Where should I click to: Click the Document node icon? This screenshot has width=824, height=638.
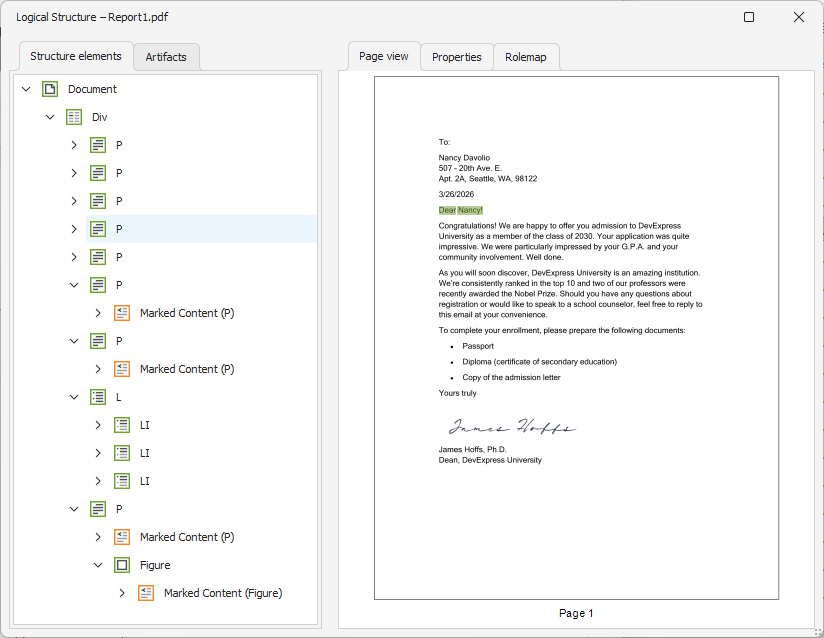[50, 89]
